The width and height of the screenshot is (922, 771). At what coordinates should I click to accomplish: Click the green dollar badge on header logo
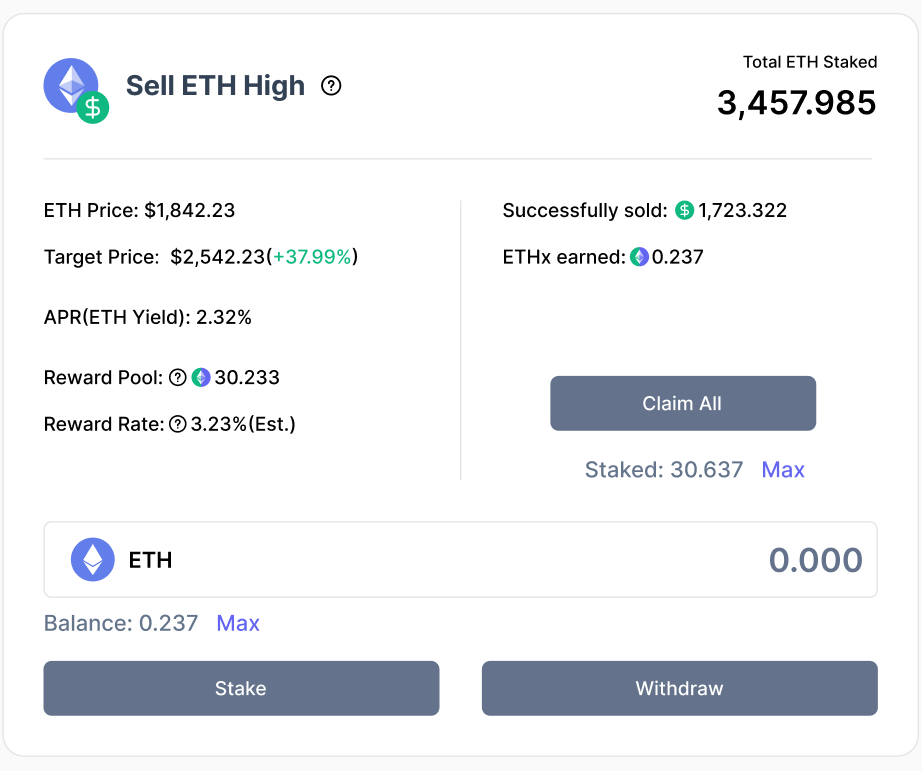pyautogui.click(x=93, y=107)
